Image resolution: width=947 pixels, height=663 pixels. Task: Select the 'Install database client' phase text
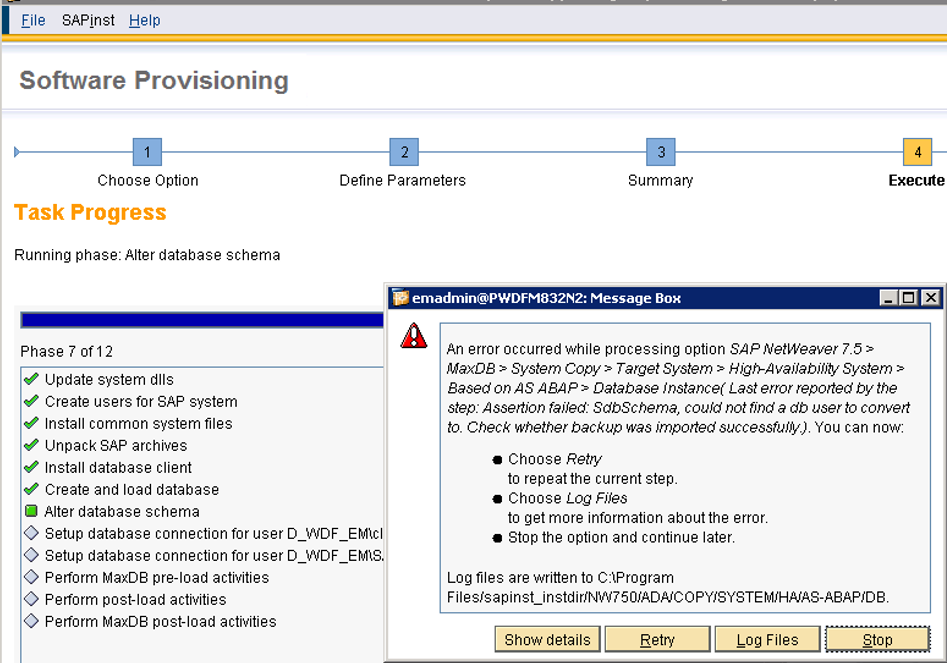click(x=118, y=467)
